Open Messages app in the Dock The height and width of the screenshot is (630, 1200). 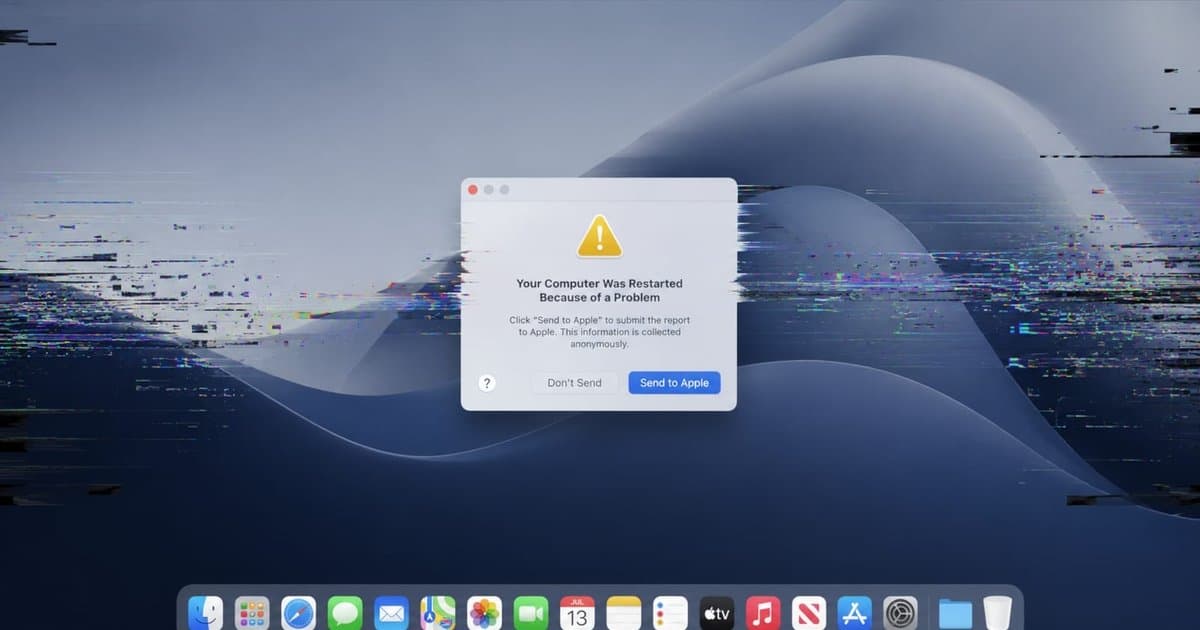(345, 613)
